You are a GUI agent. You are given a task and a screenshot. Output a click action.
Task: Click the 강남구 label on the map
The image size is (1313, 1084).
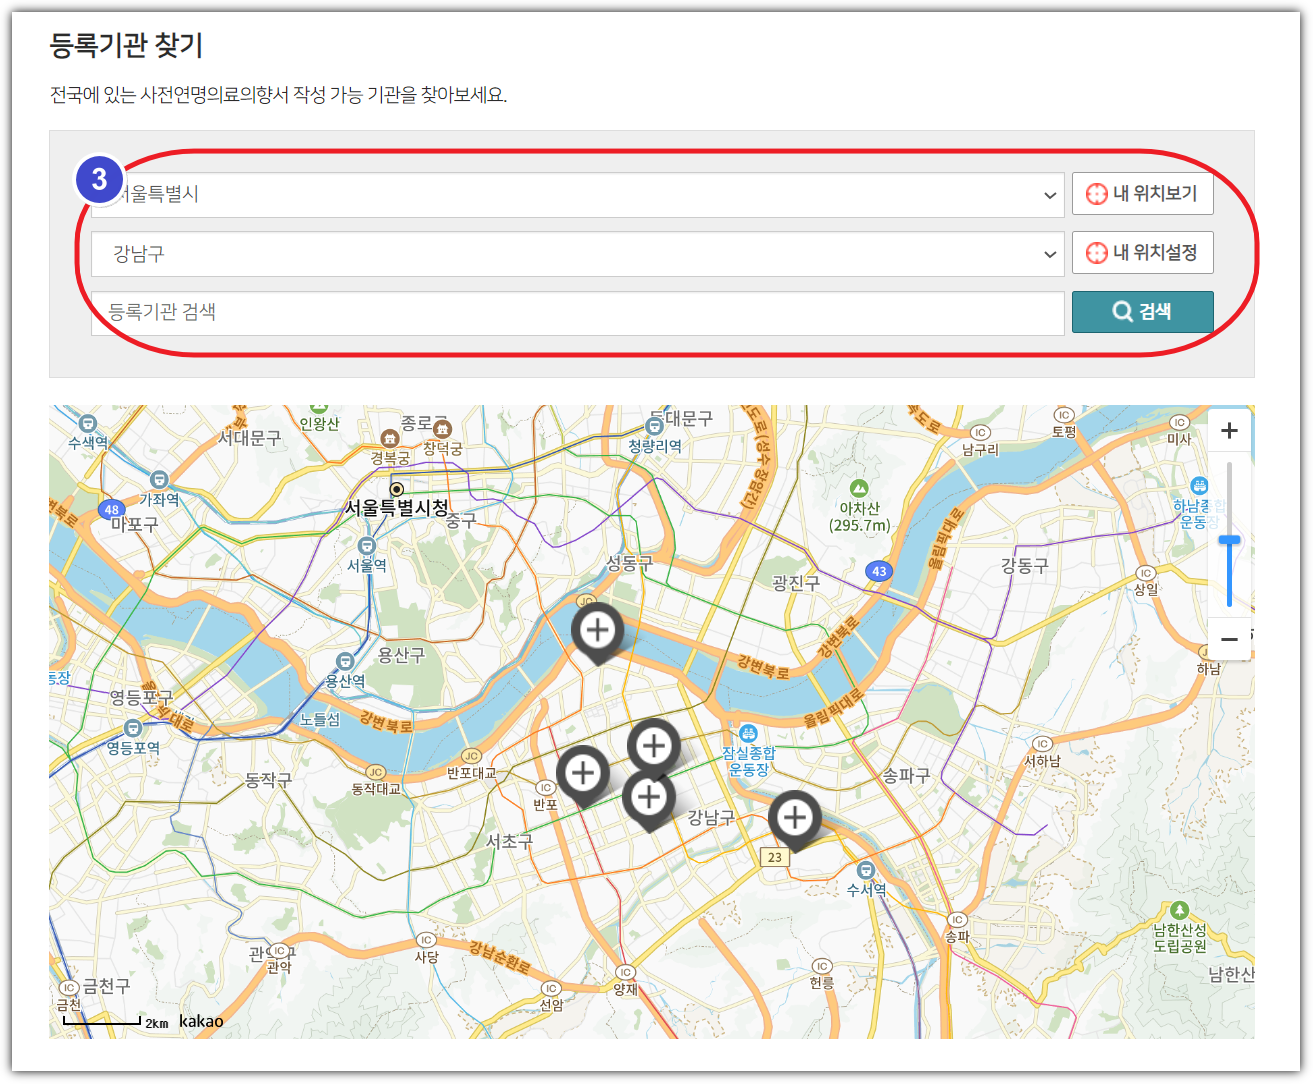711,818
